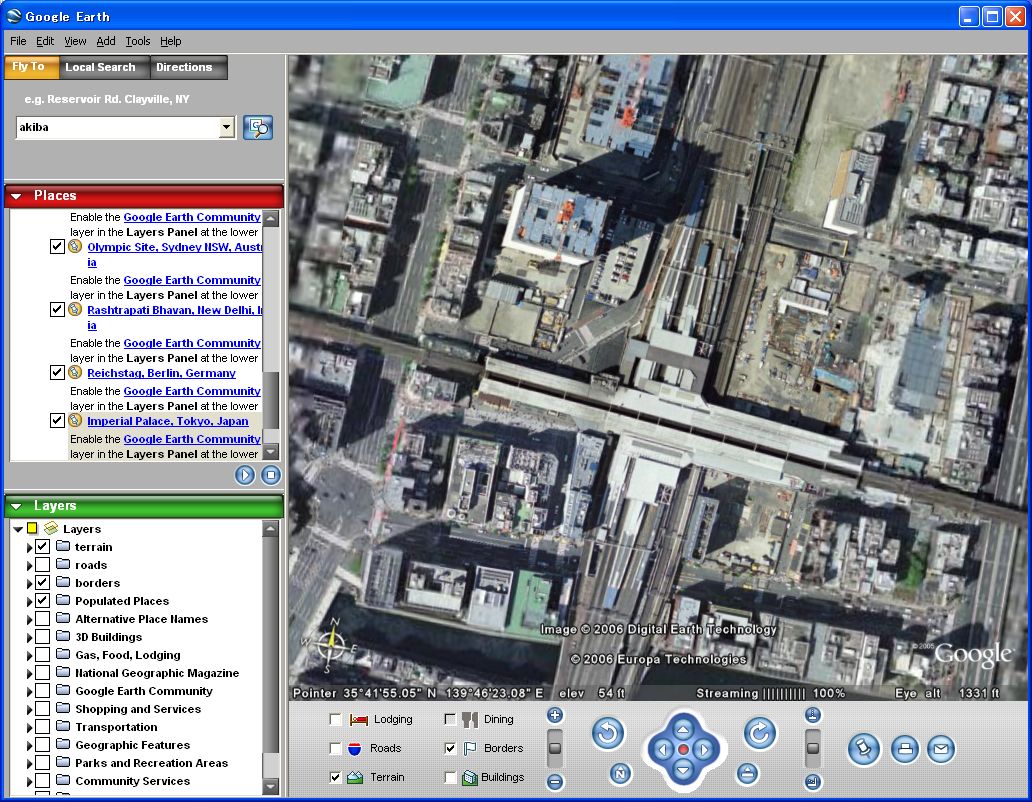1032x802 pixels.
Task: Rotate the view counter-clockwise
Action: (x=607, y=734)
